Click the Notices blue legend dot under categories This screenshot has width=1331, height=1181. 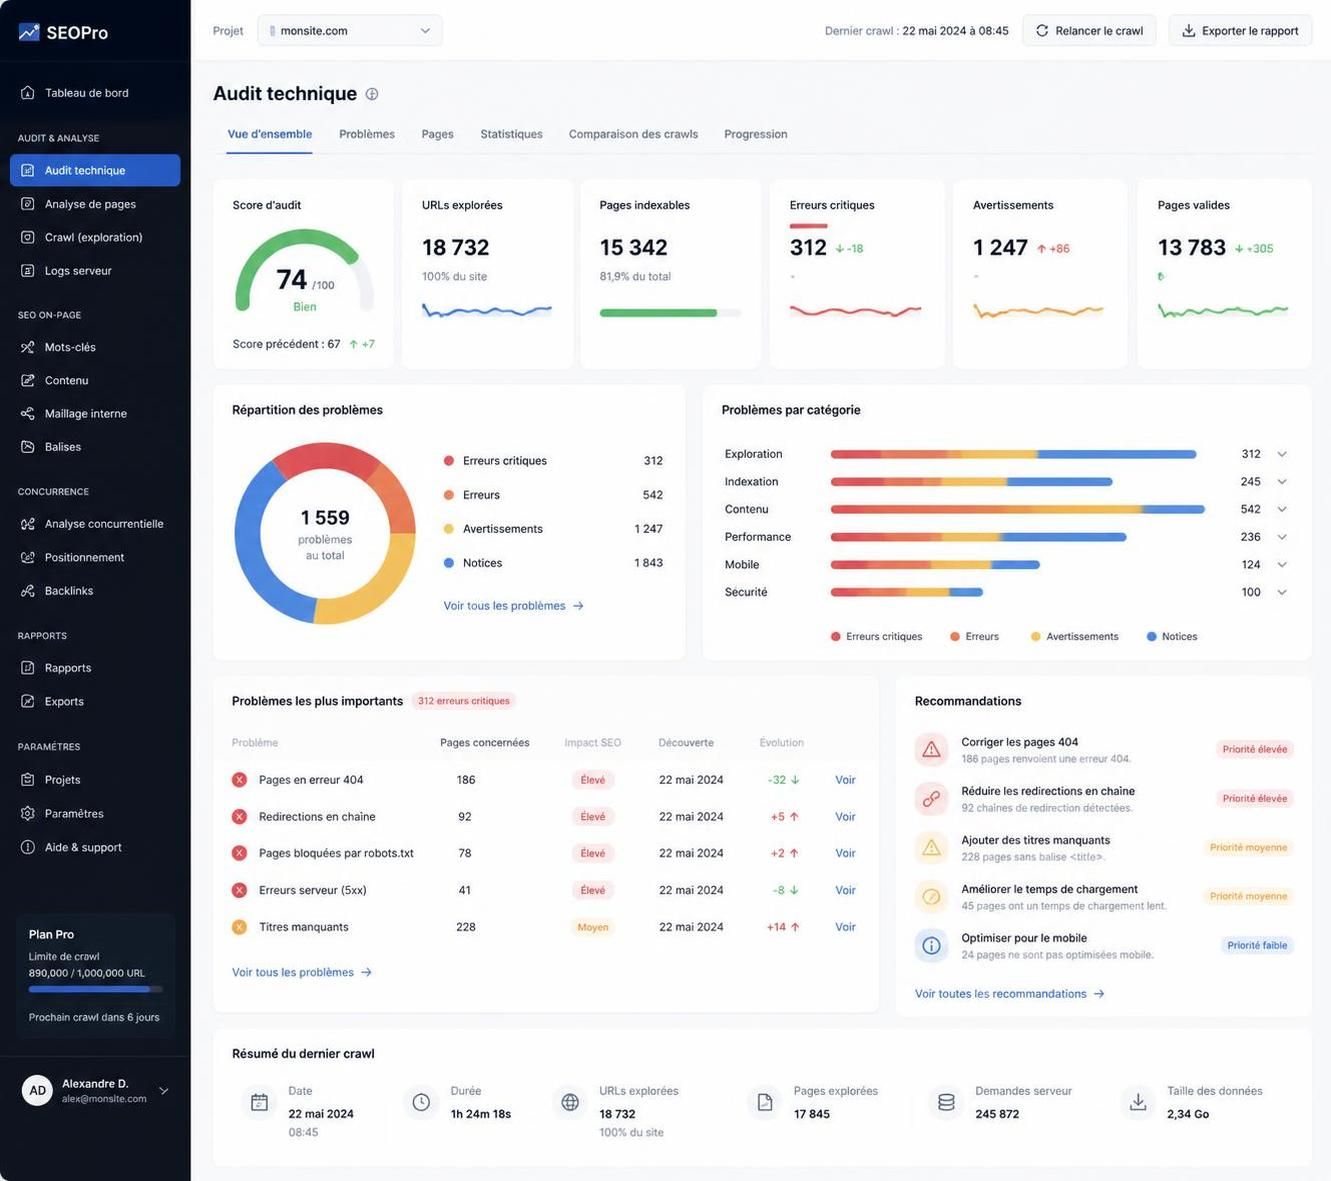pos(1152,637)
